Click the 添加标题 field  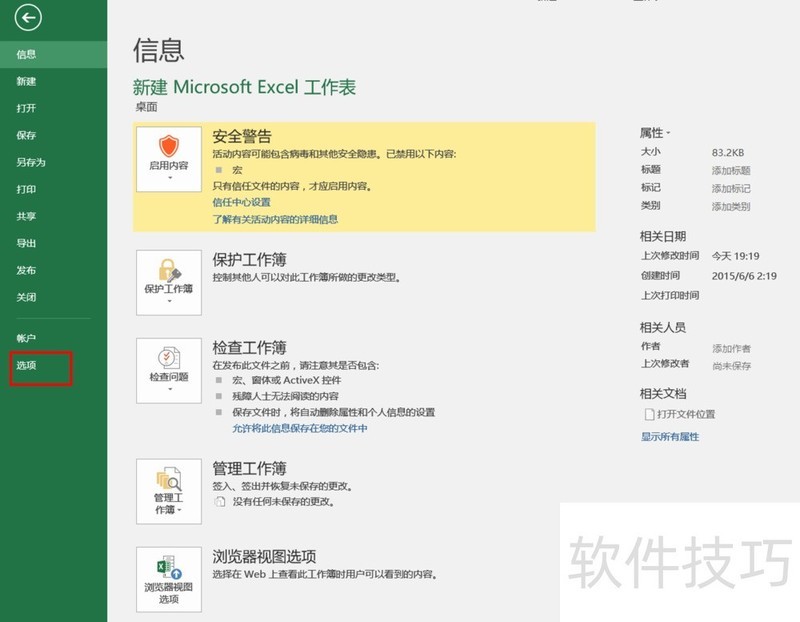click(x=731, y=170)
